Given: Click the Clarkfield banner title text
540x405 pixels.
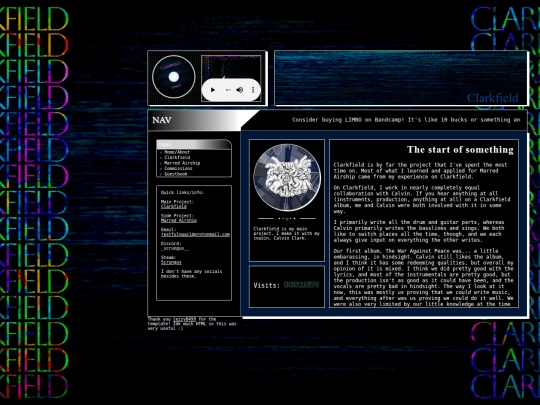Looking at the screenshot, I should [x=492, y=98].
